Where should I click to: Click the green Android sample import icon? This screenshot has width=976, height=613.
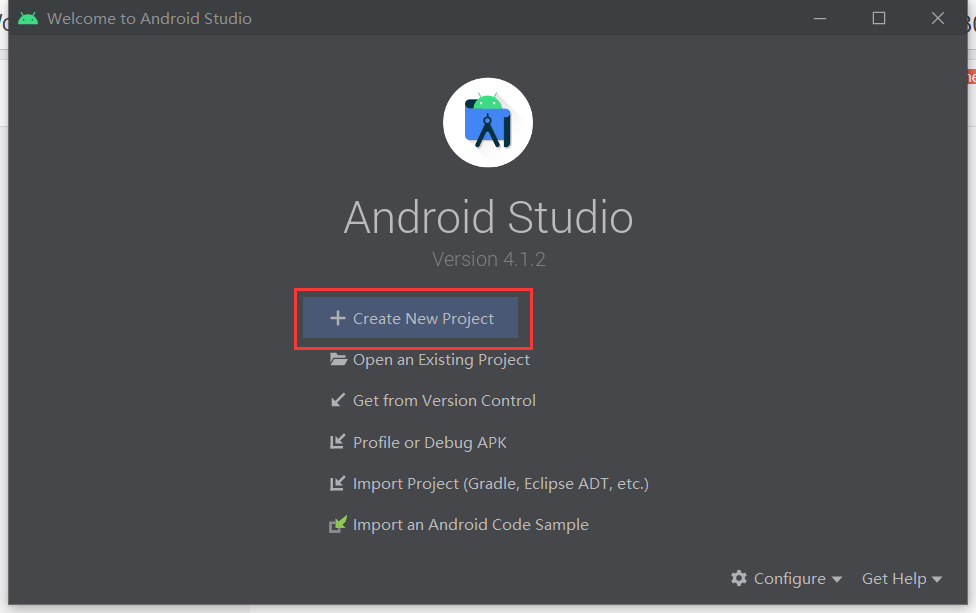click(x=337, y=525)
